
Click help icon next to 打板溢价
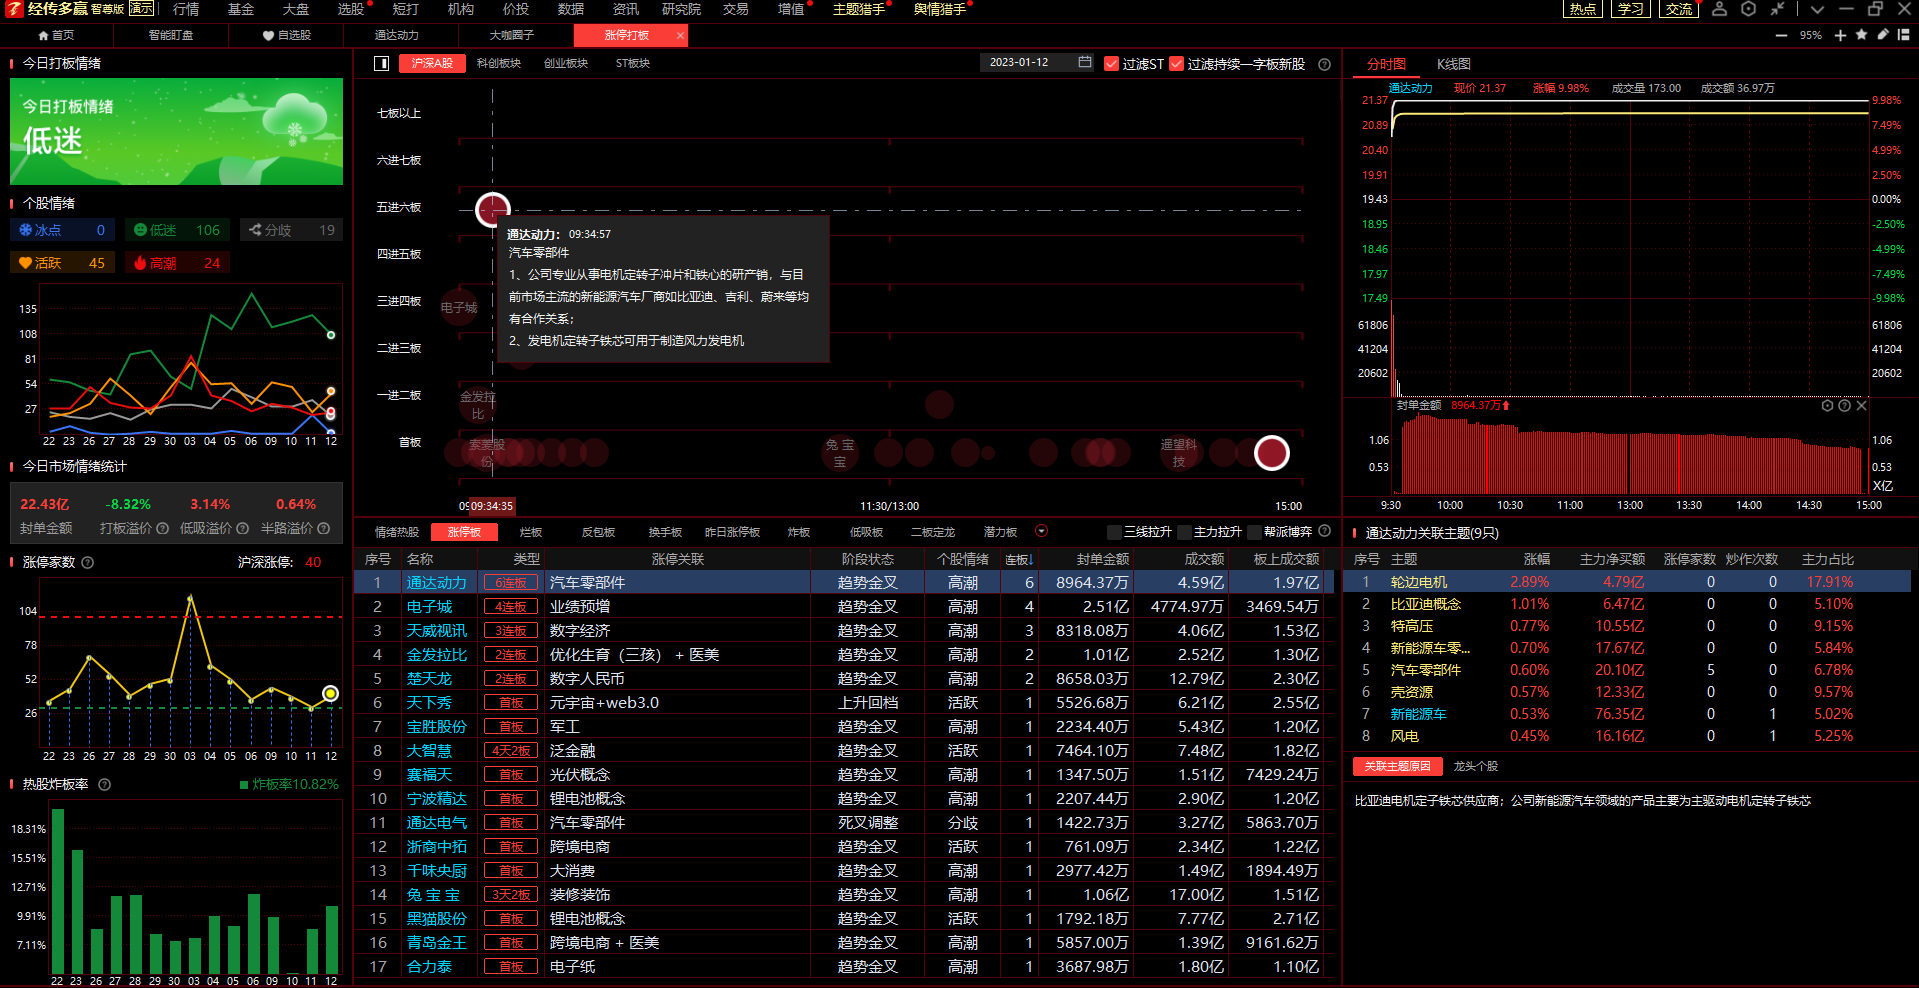pos(162,528)
